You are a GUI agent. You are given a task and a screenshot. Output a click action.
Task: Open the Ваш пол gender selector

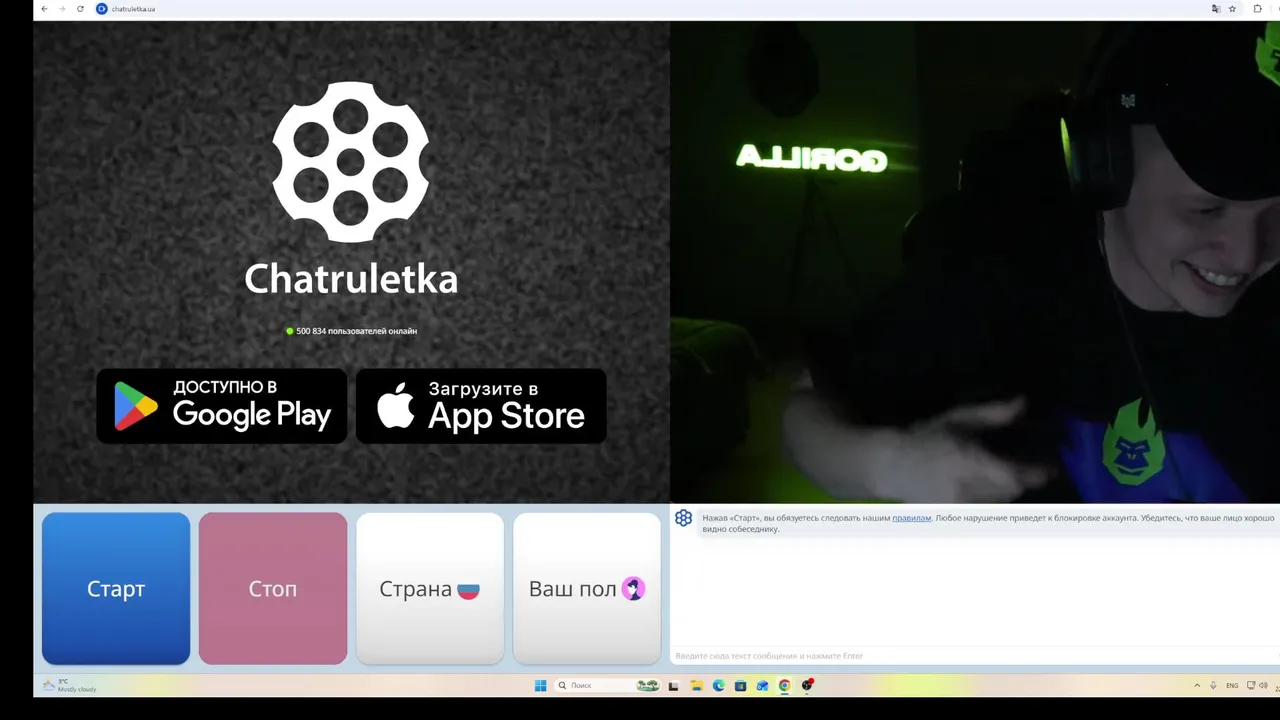(587, 588)
